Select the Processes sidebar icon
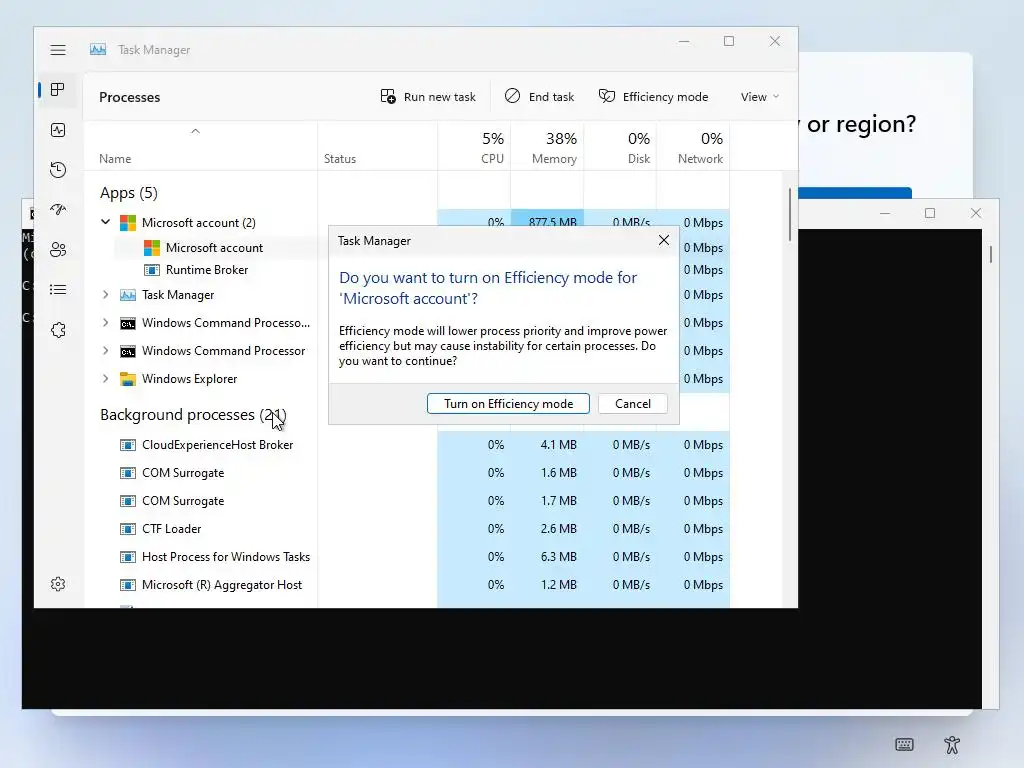This screenshot has width=1024, height=768. (58, 89)
